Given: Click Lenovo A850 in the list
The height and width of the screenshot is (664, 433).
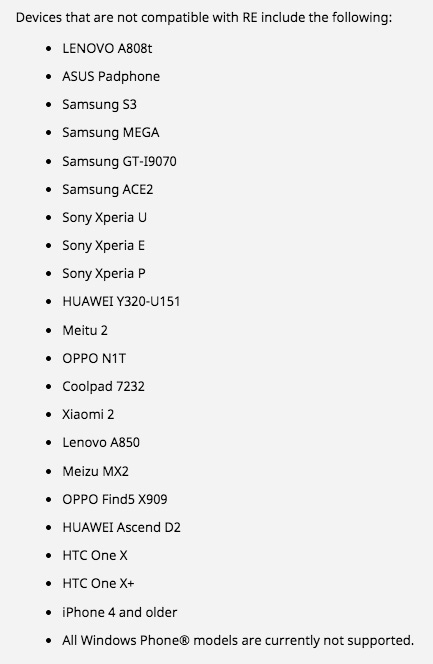Looking at the screenshot, I should (x=101, y=443).
